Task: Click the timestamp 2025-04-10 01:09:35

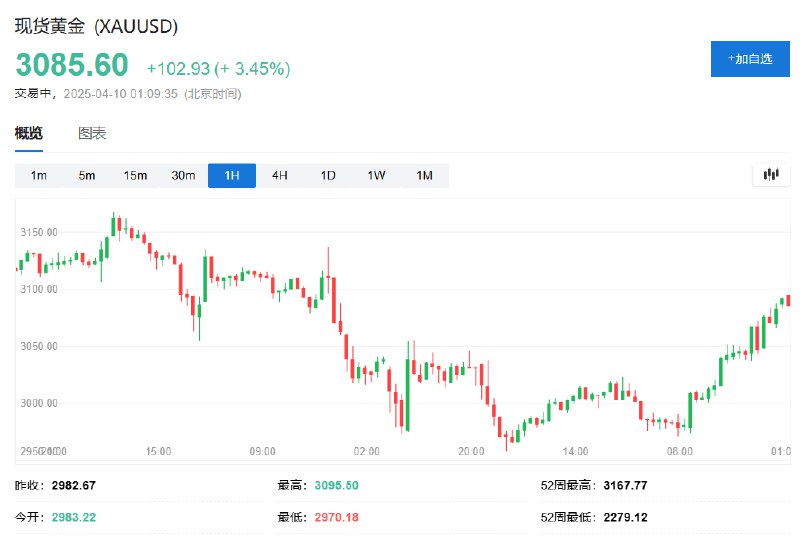Action: (120, 94)
